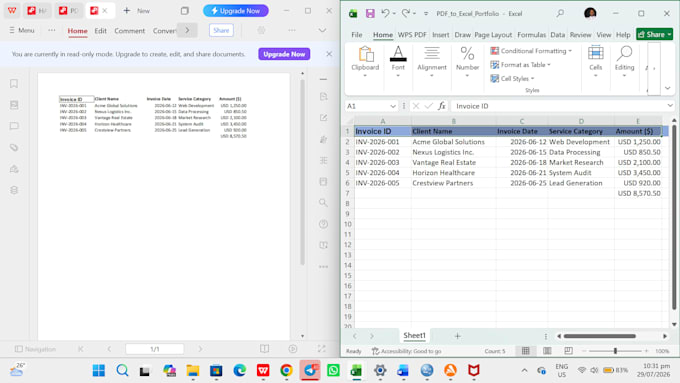The image size is (680, 383).
Task: Open the Menu button in PDF viewer
Action: click(22, 30)
